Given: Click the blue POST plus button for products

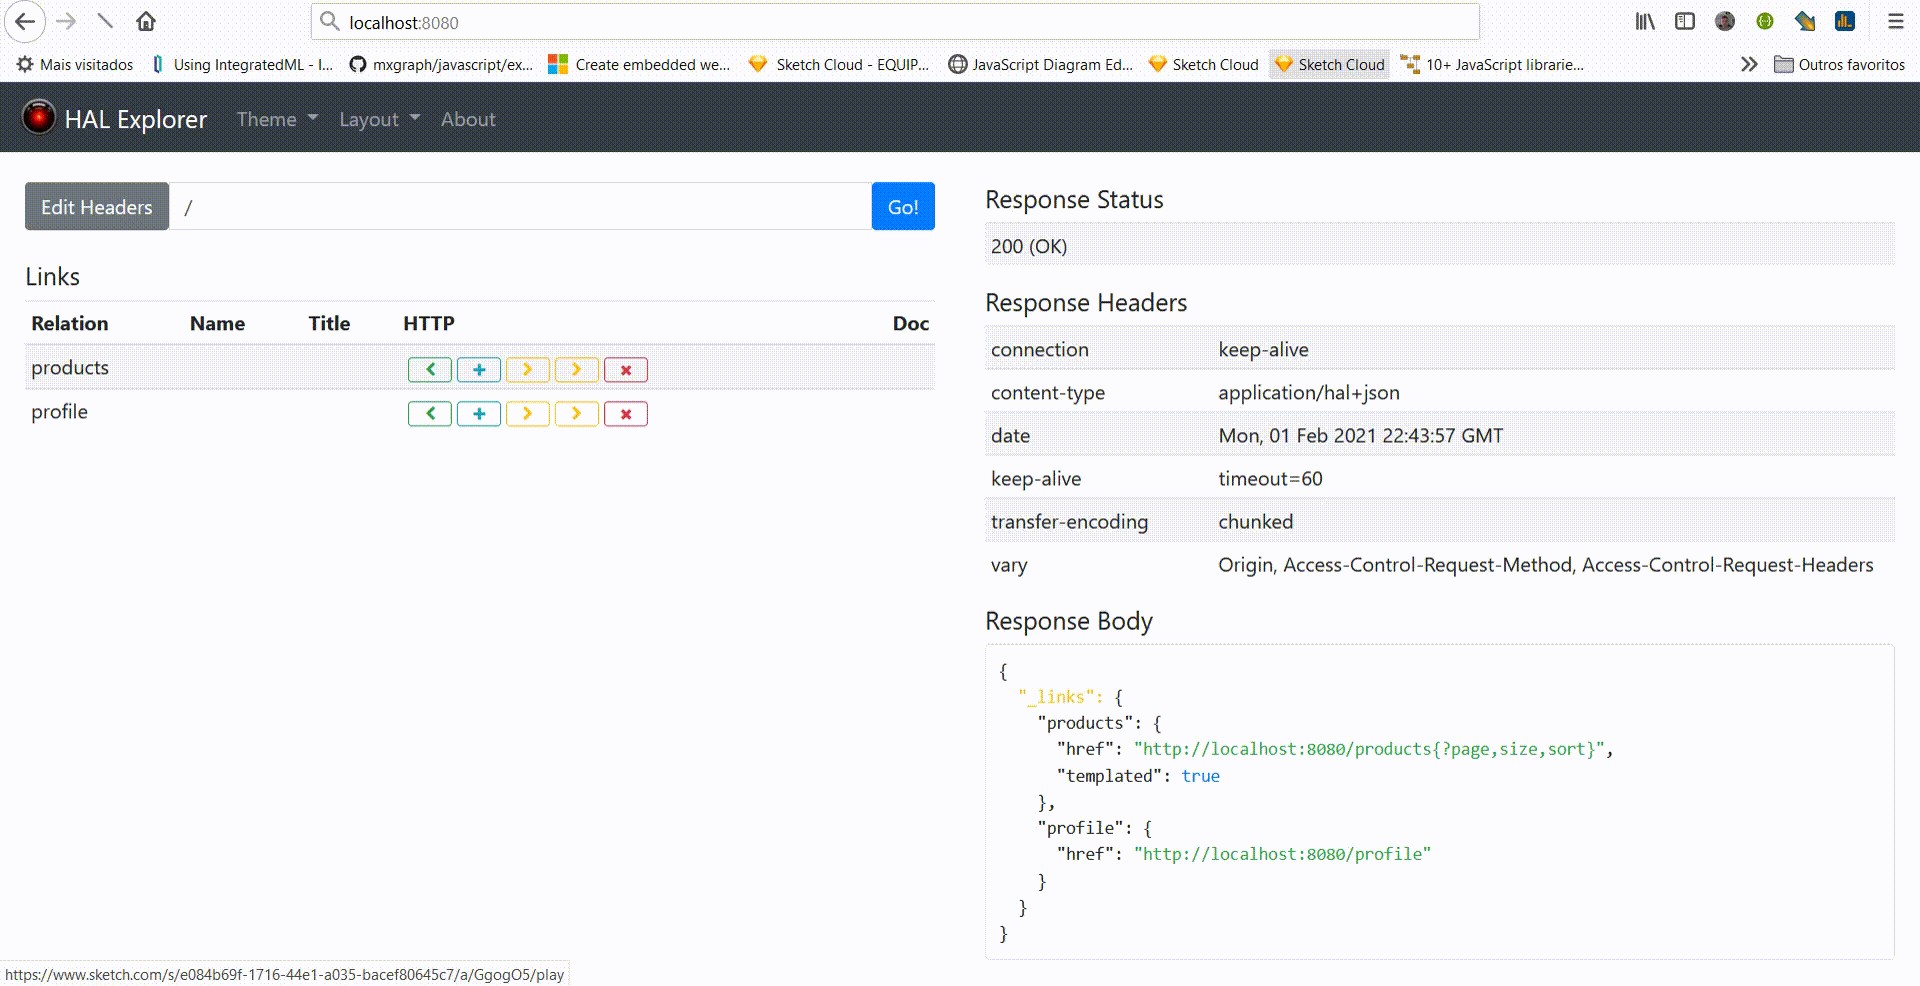Looking at the screenshot, I should tap(479, 370).
